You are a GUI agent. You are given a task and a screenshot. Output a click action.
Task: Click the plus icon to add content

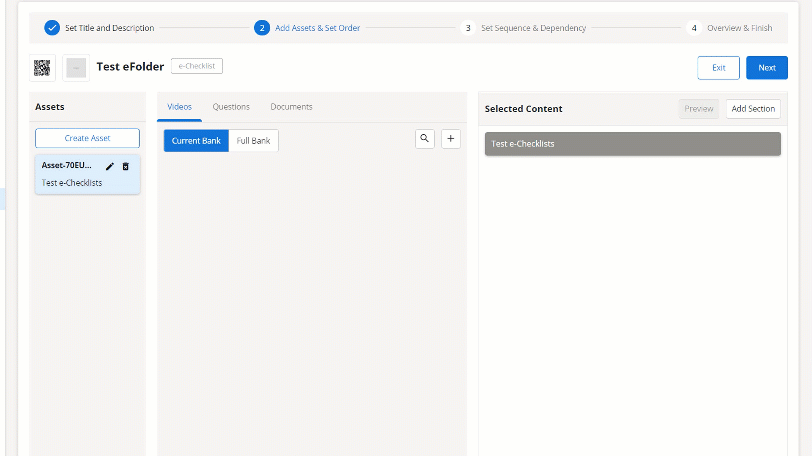pyautogui.click(x=451, y=139)
